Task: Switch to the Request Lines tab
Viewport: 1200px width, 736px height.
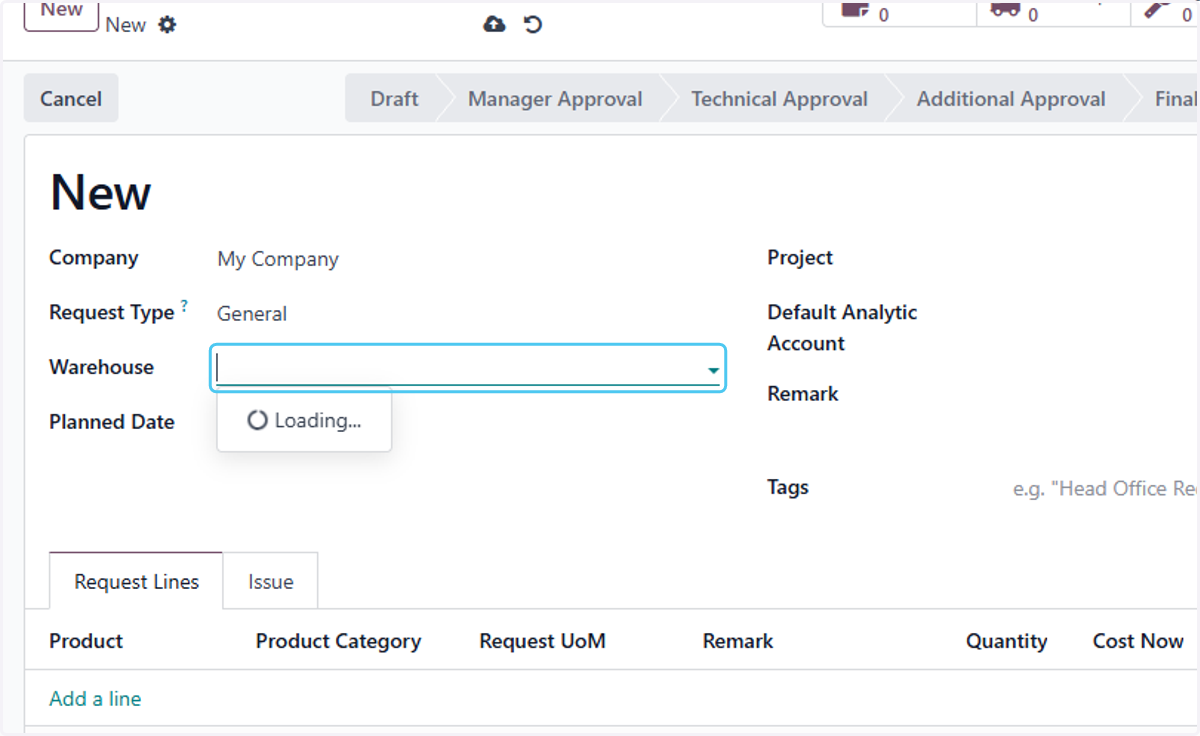Action: point(136,582)
